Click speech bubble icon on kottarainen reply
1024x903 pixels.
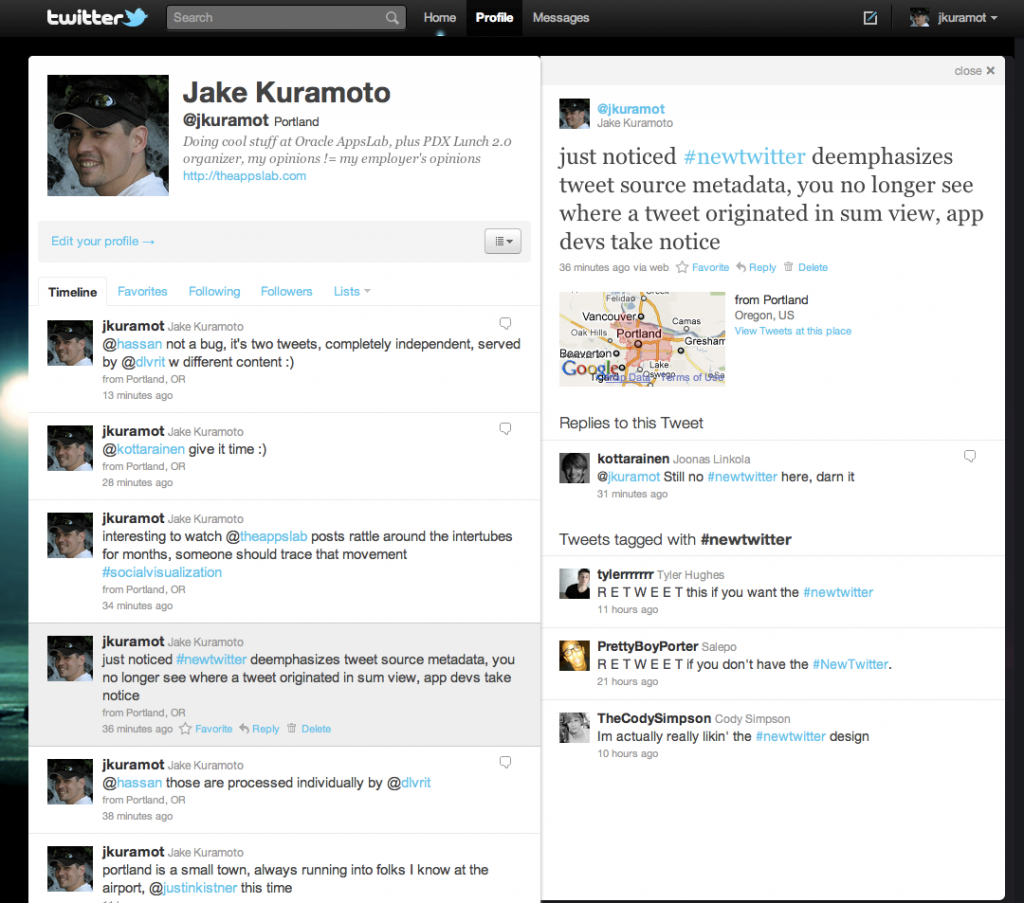pos(970,456)
